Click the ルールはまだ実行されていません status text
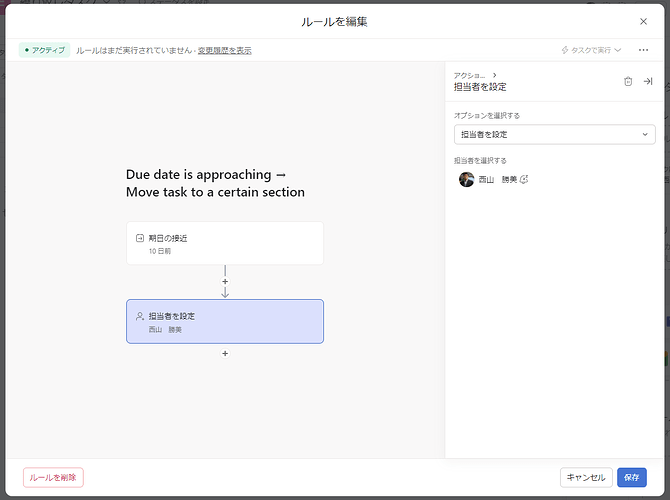 [x=134, y=50]
